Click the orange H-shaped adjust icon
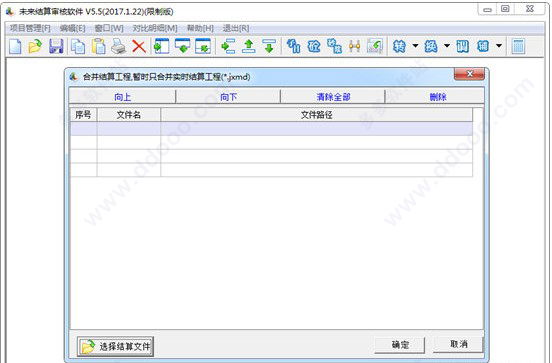The width and height of the screenshot is (552, 363). (x=355, y=46)
